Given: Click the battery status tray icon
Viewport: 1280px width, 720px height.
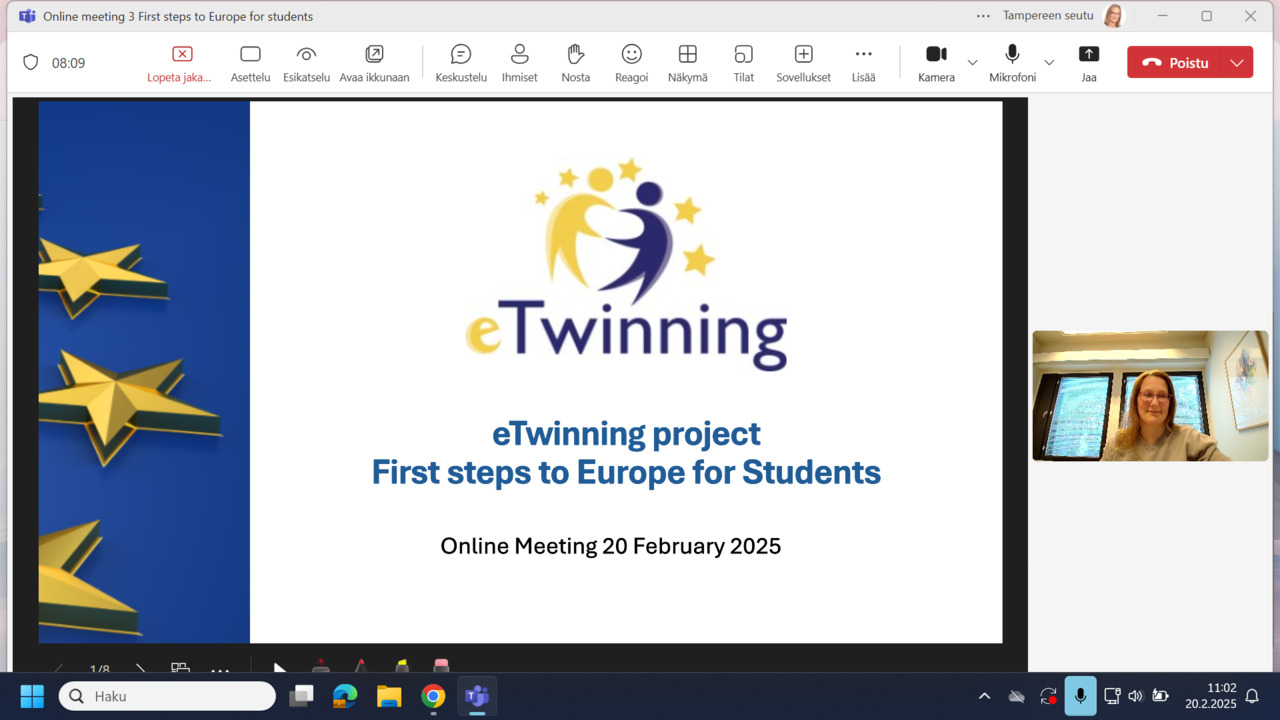Looking at the screenshot, I should pos(1160,696).
